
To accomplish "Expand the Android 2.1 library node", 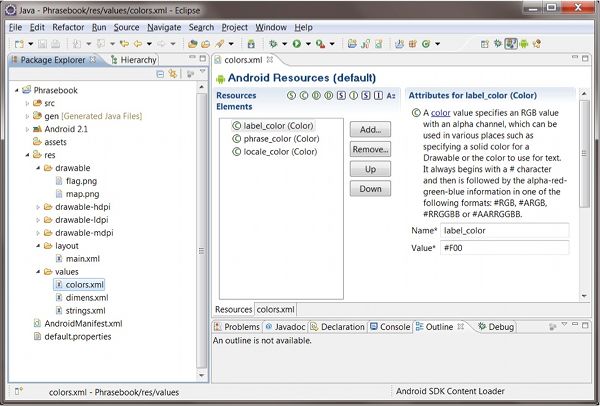I will pos(27,129).
